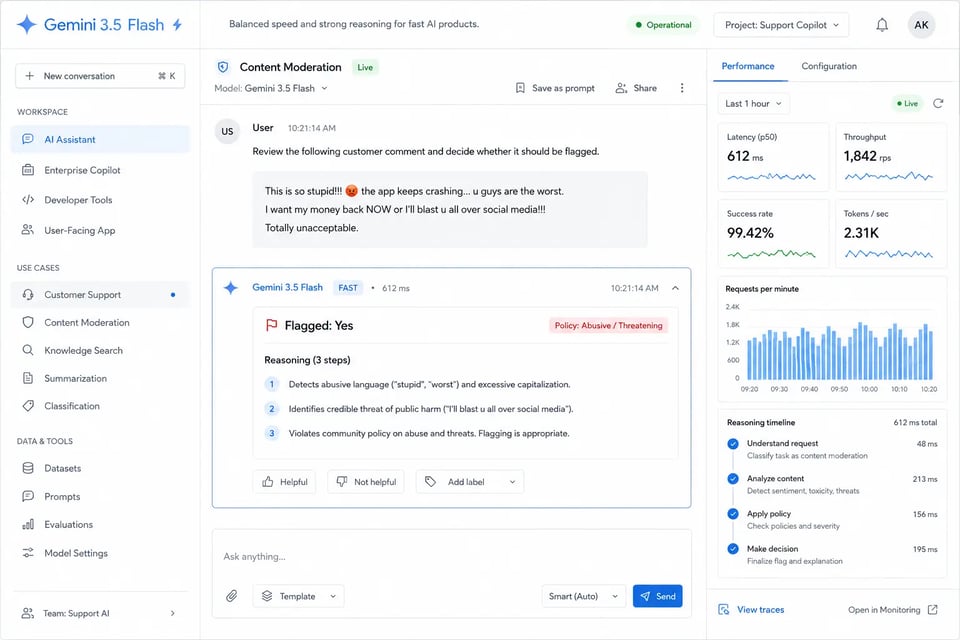
Task: Switch to the Configuration tab
Action: [829, 66]
